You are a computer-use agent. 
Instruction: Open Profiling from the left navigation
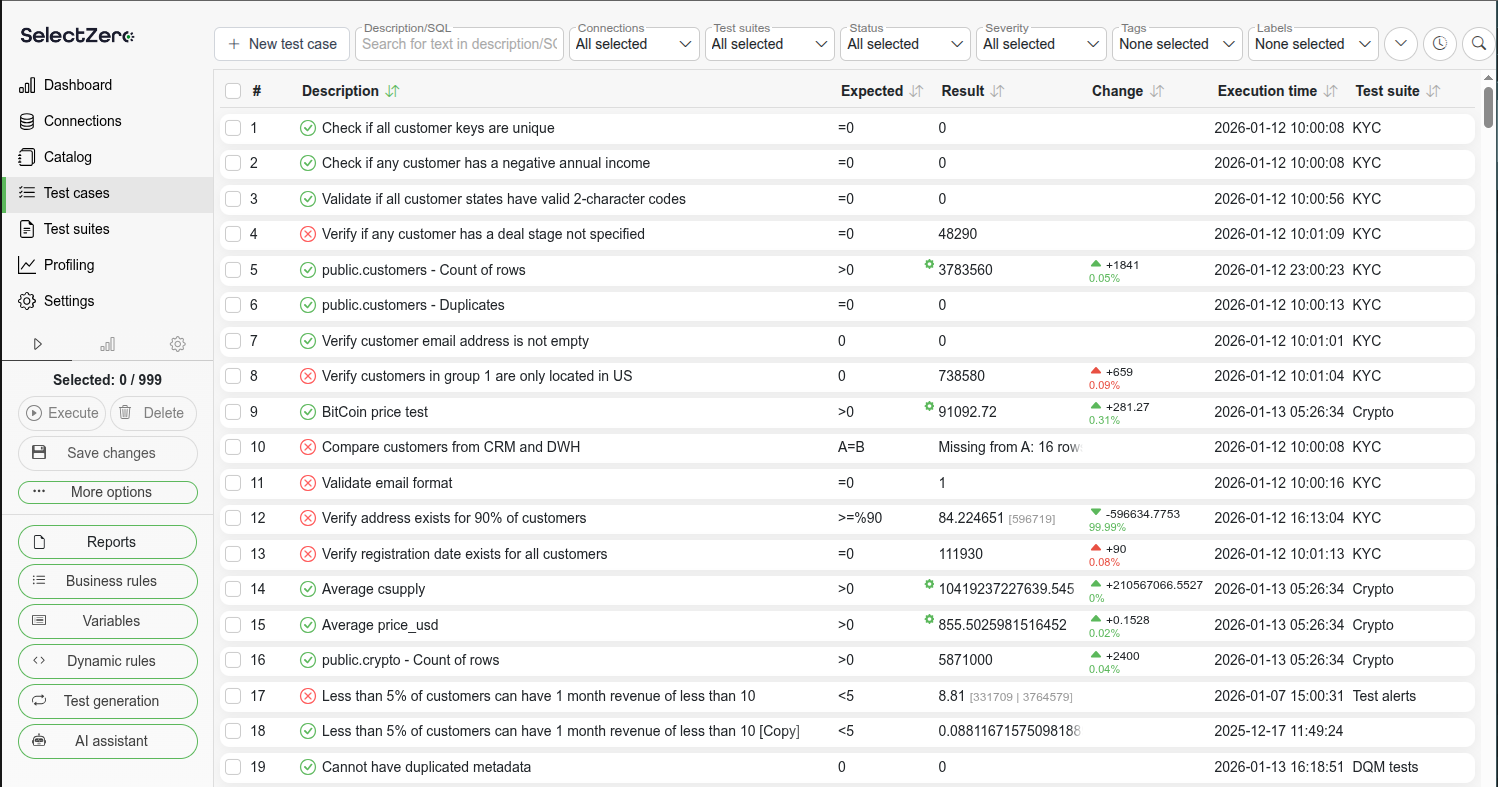68,265
